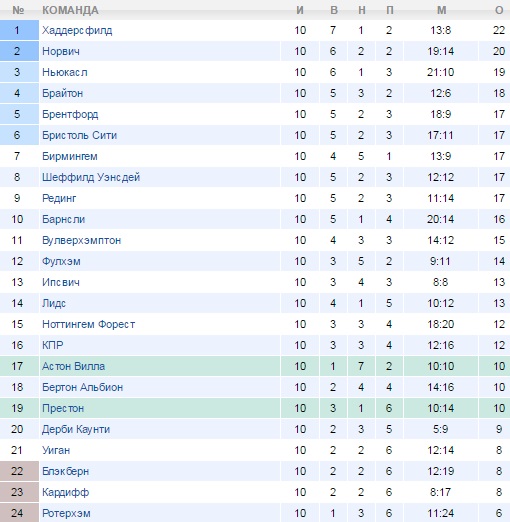Click the № column header

pyautogui.click(x=18, y=10)
